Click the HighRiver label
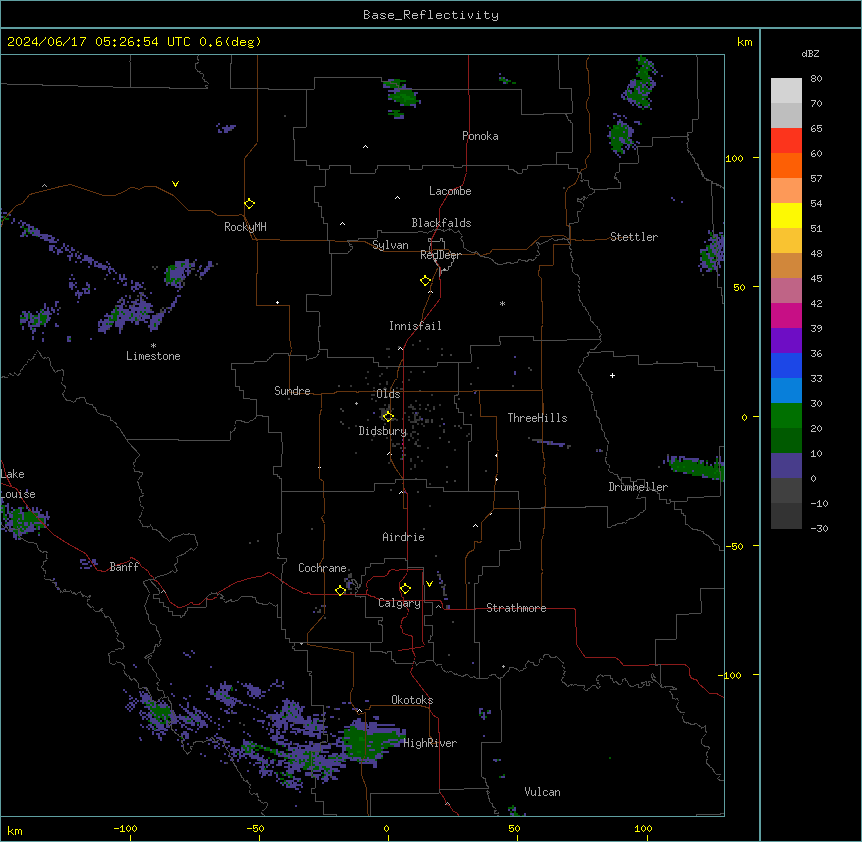Screen dimensions: 862x842 [x=430, y=743]
